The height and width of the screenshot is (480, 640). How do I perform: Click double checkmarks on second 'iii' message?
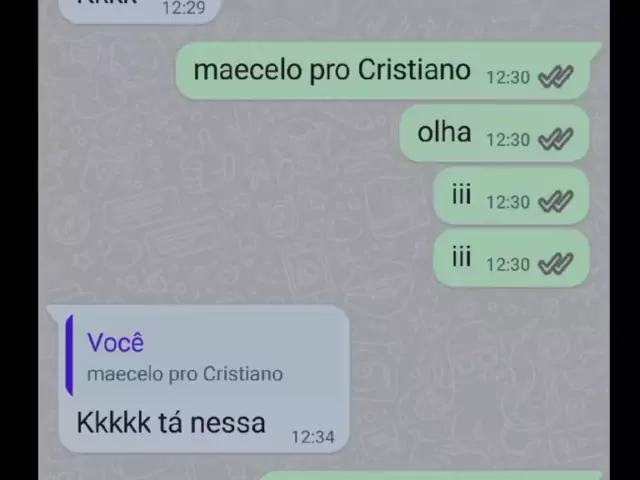click(556, 264)
